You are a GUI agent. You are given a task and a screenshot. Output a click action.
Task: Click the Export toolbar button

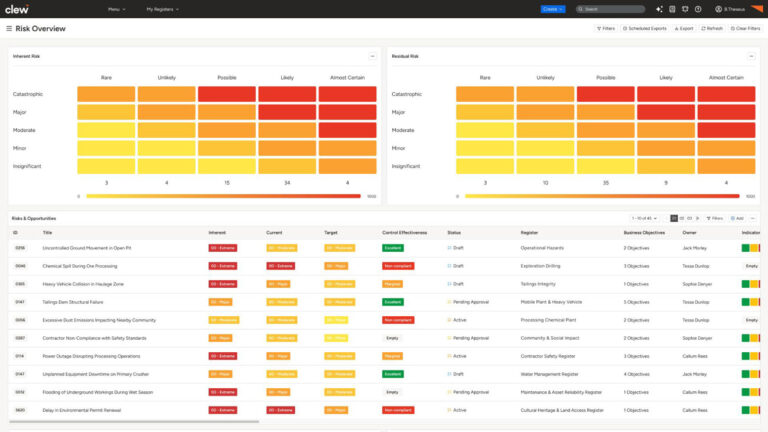(684, 28)
